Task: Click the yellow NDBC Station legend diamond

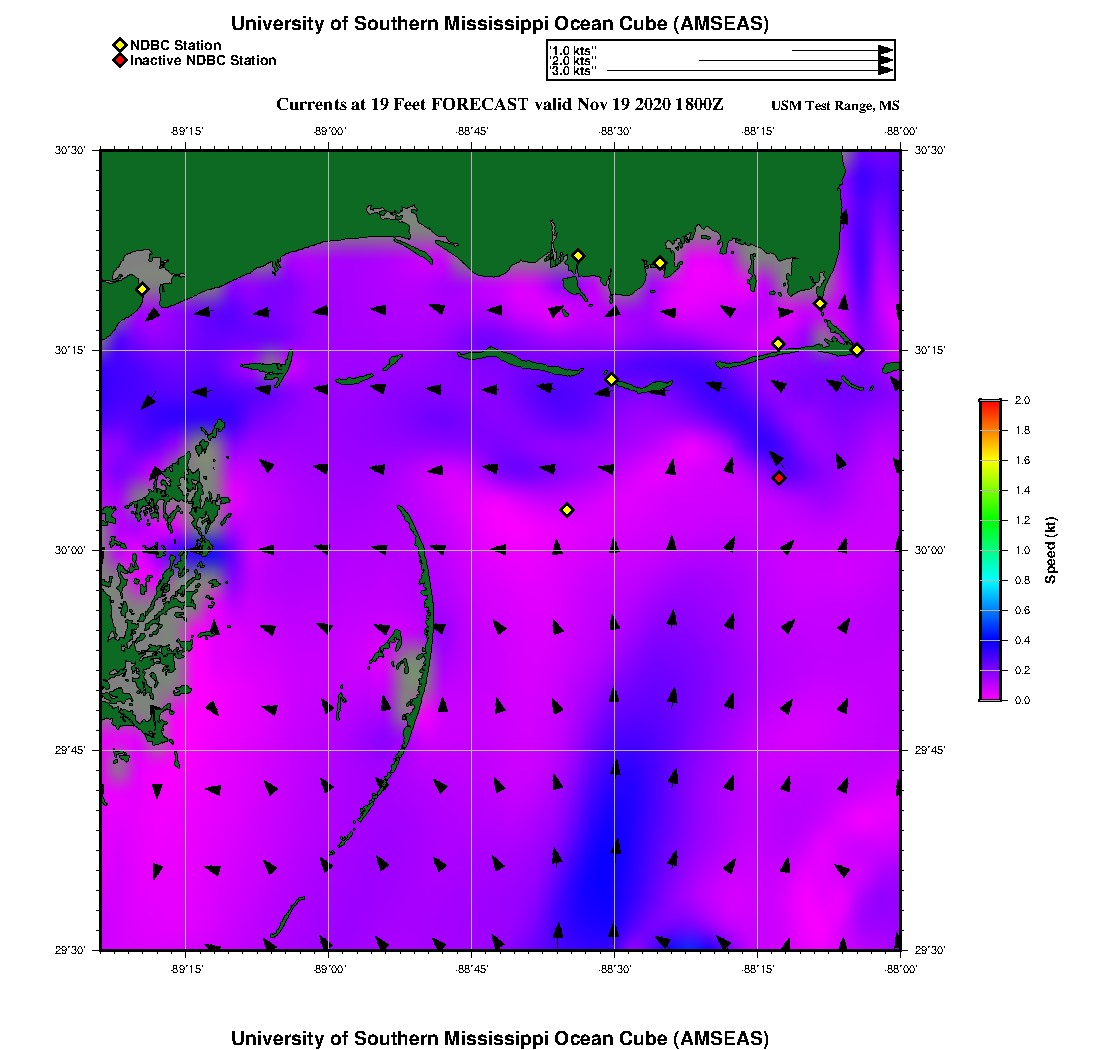Action: (x=119, y=45)
